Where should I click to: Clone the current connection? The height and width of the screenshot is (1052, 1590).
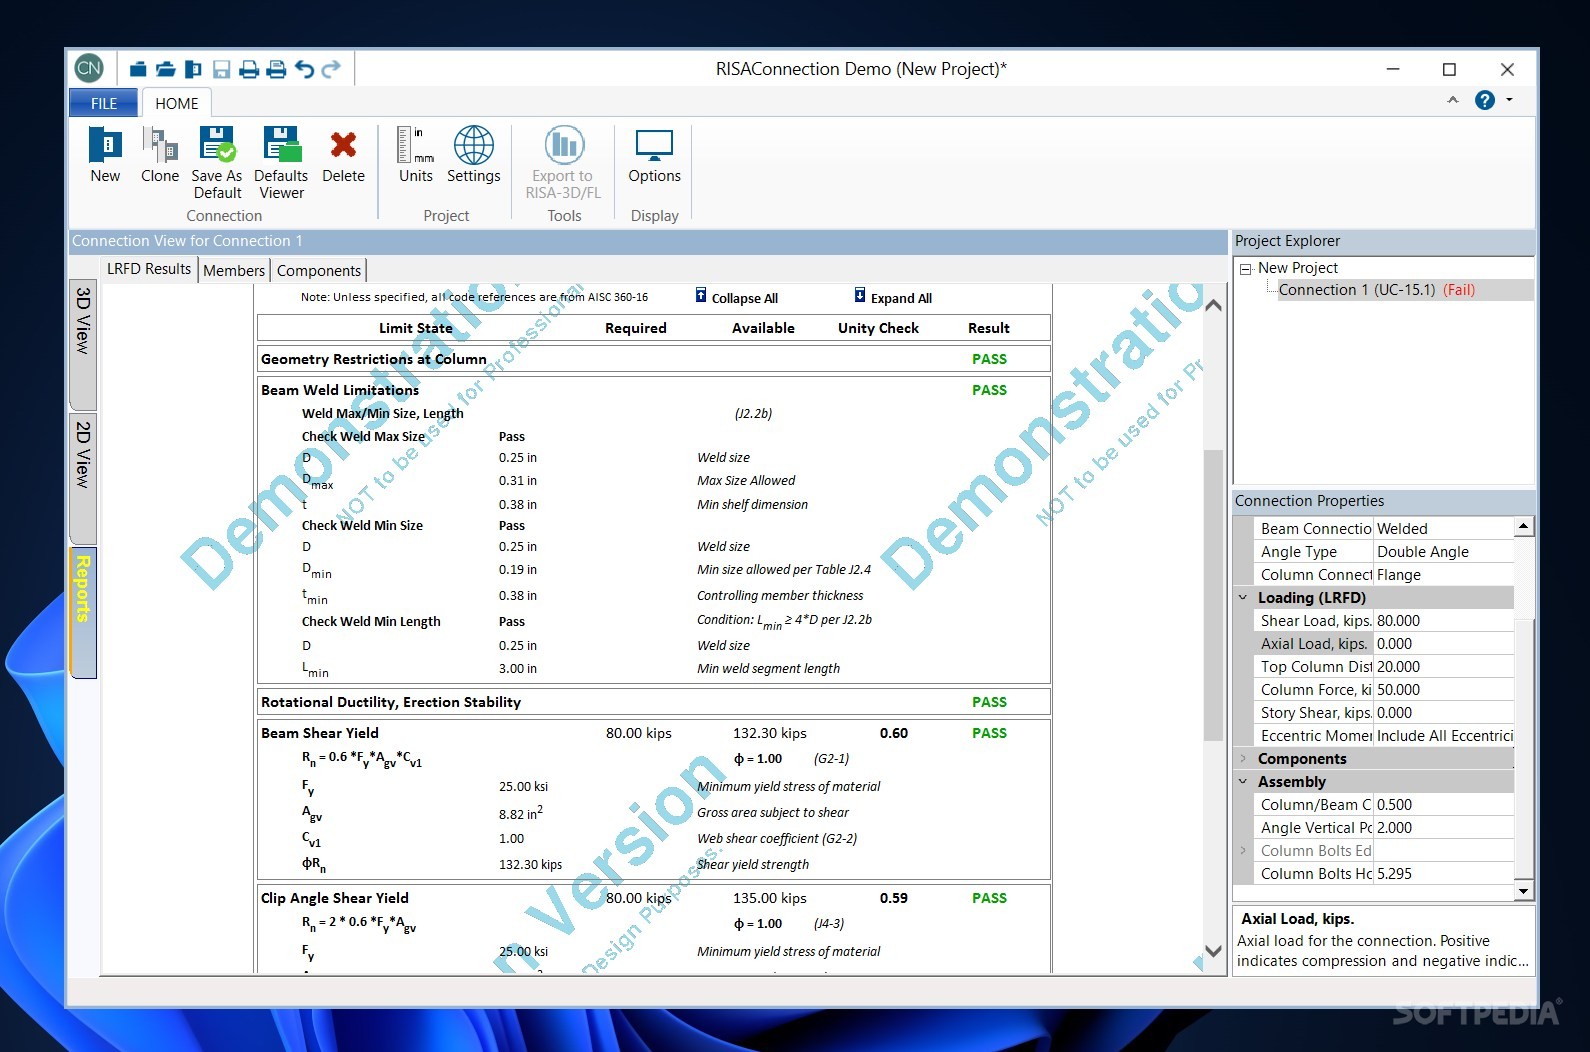(x=160, y=155)
